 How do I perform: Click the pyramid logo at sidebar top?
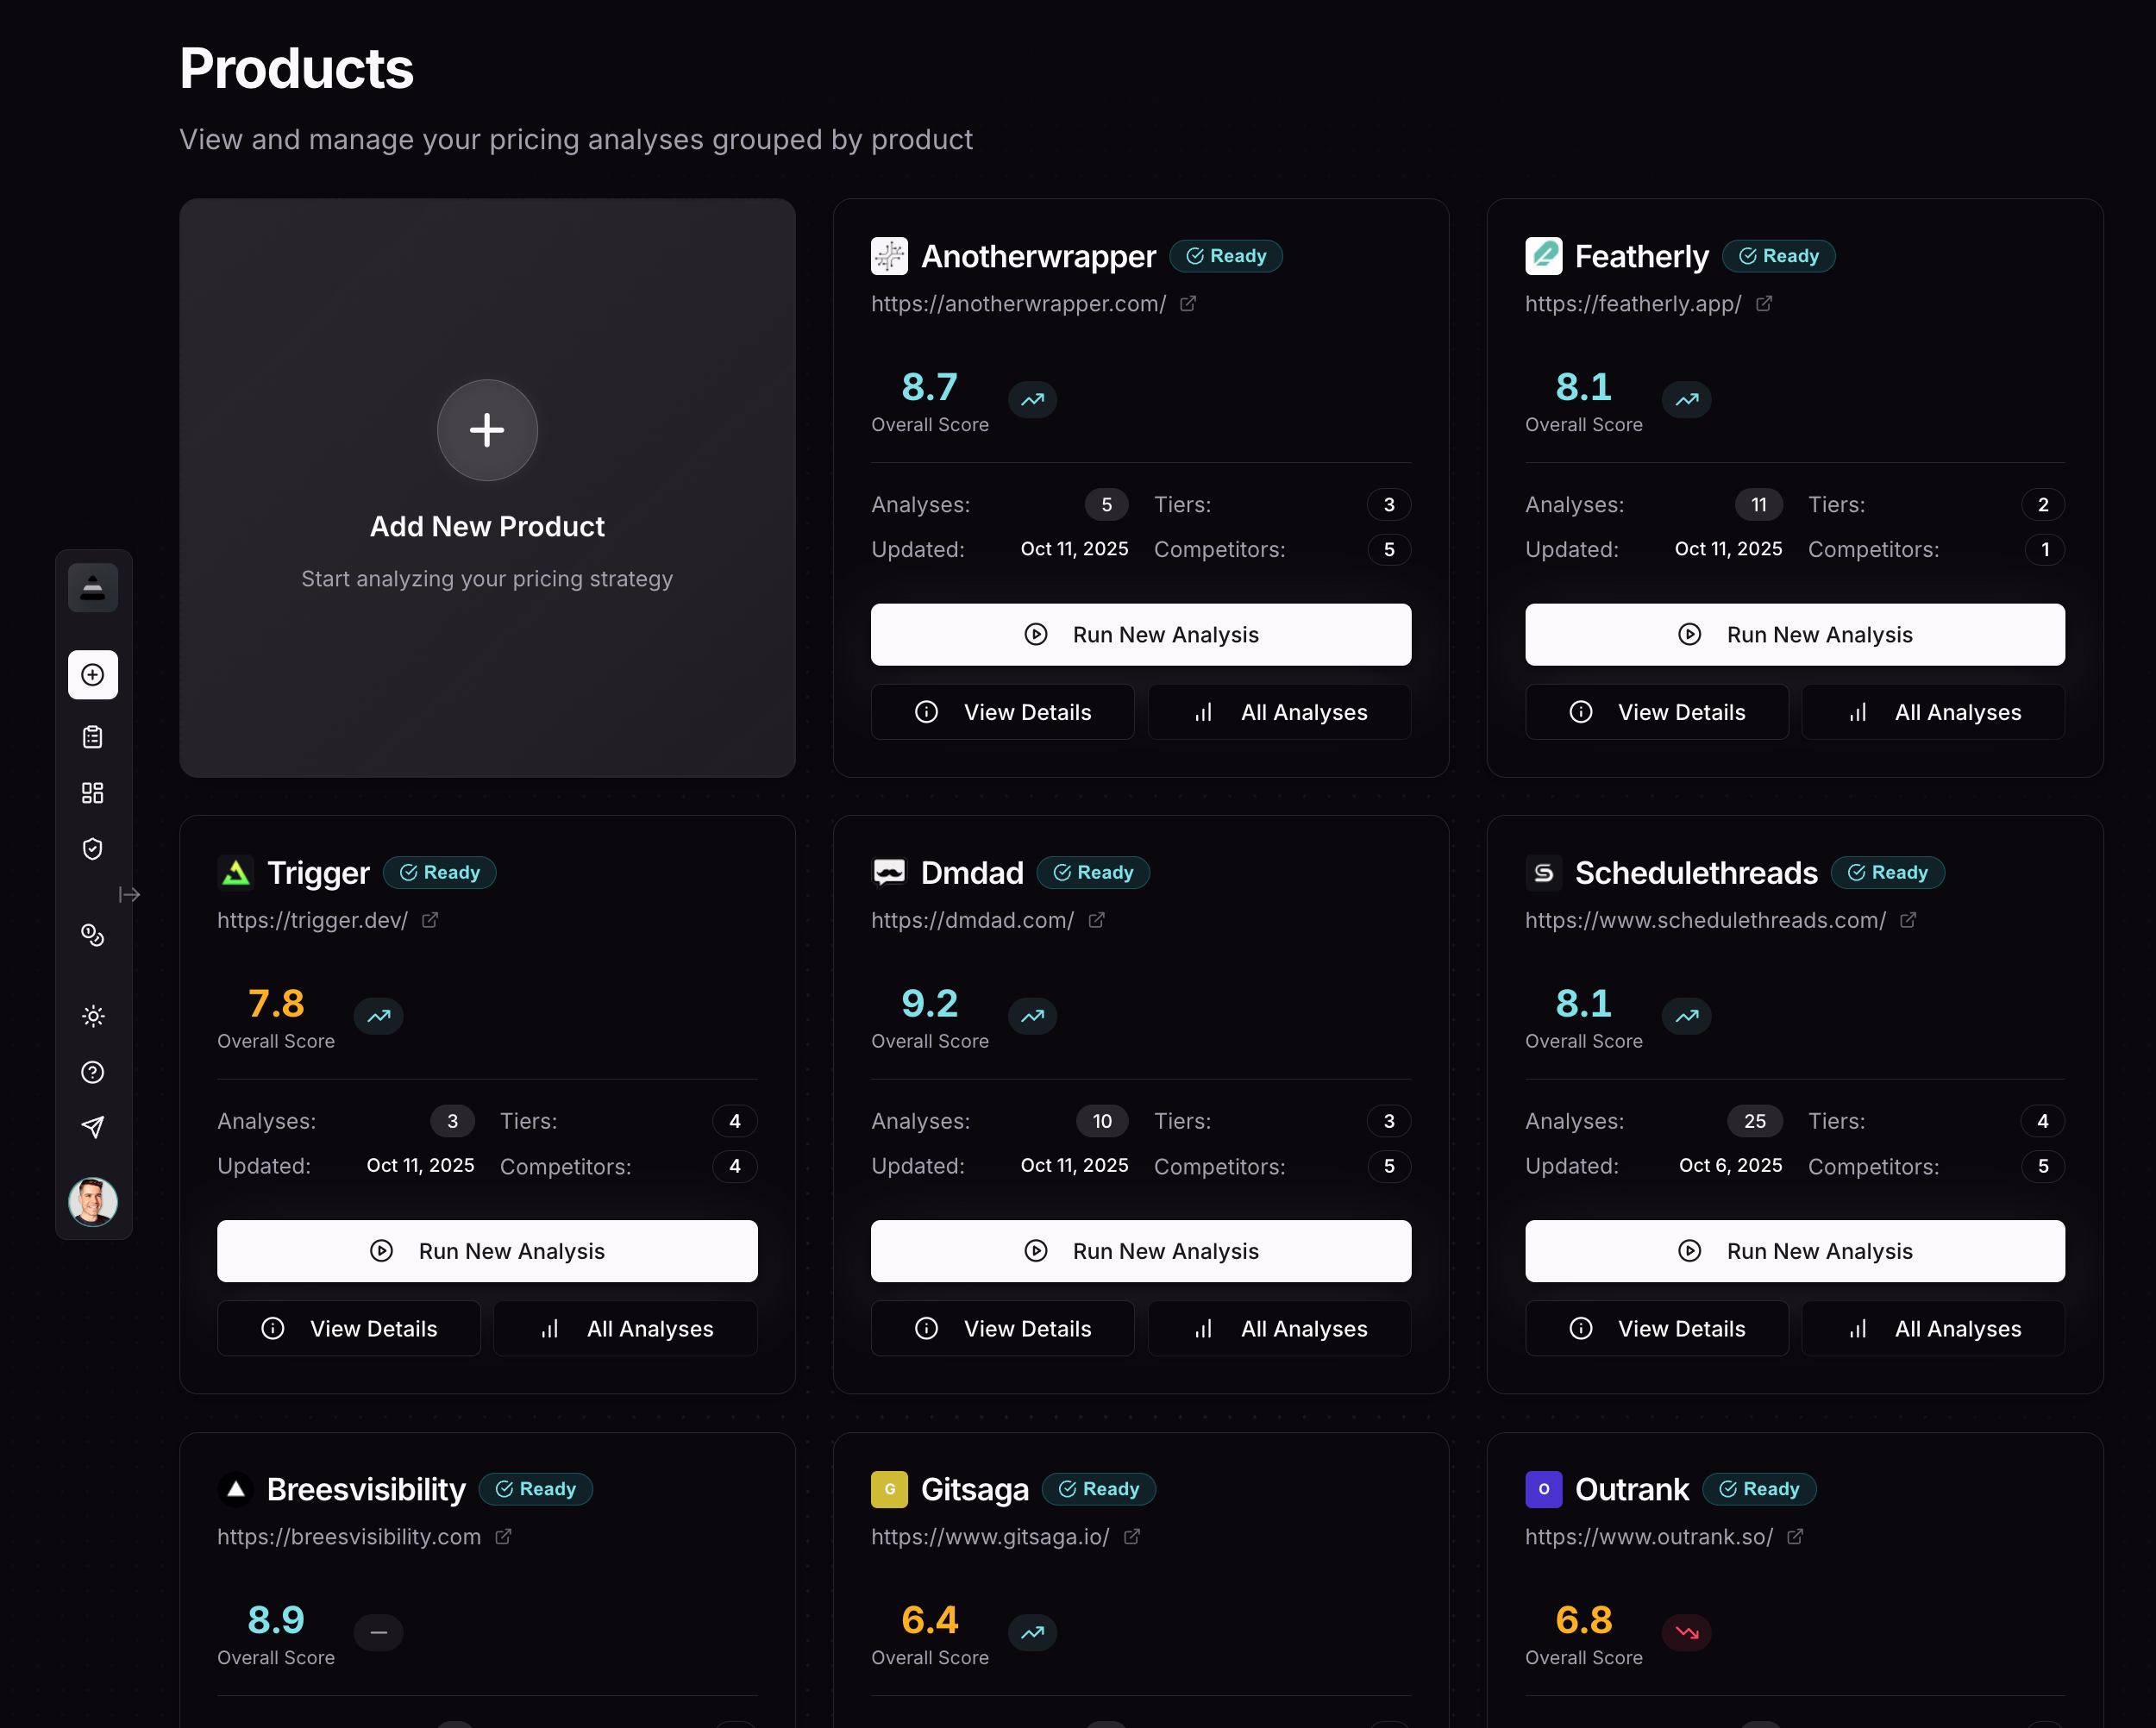[92, 587]
